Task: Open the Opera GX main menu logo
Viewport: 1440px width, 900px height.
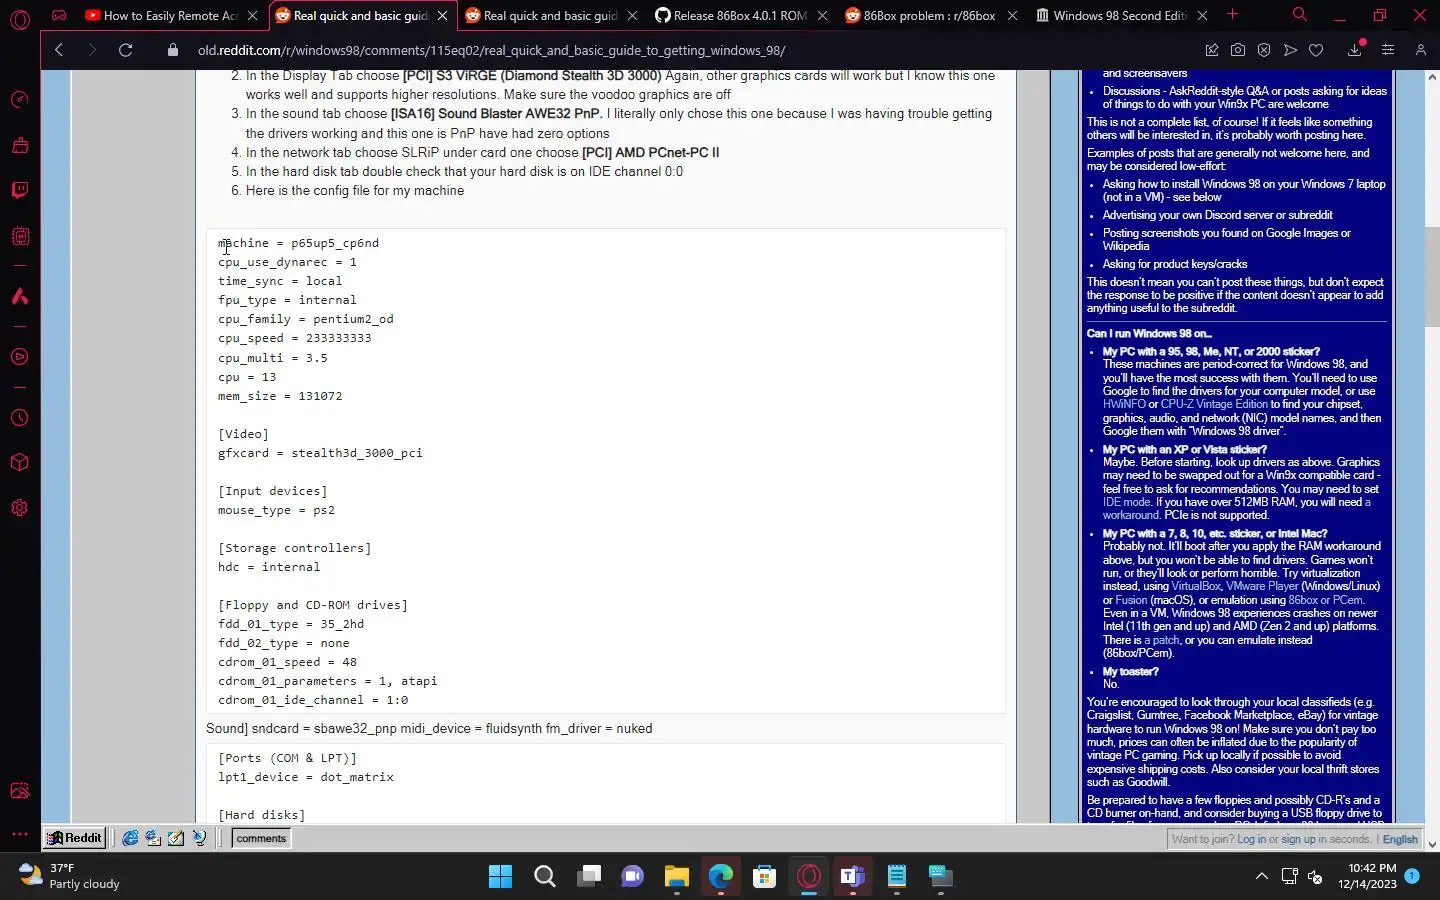Action: click(20, 18)
